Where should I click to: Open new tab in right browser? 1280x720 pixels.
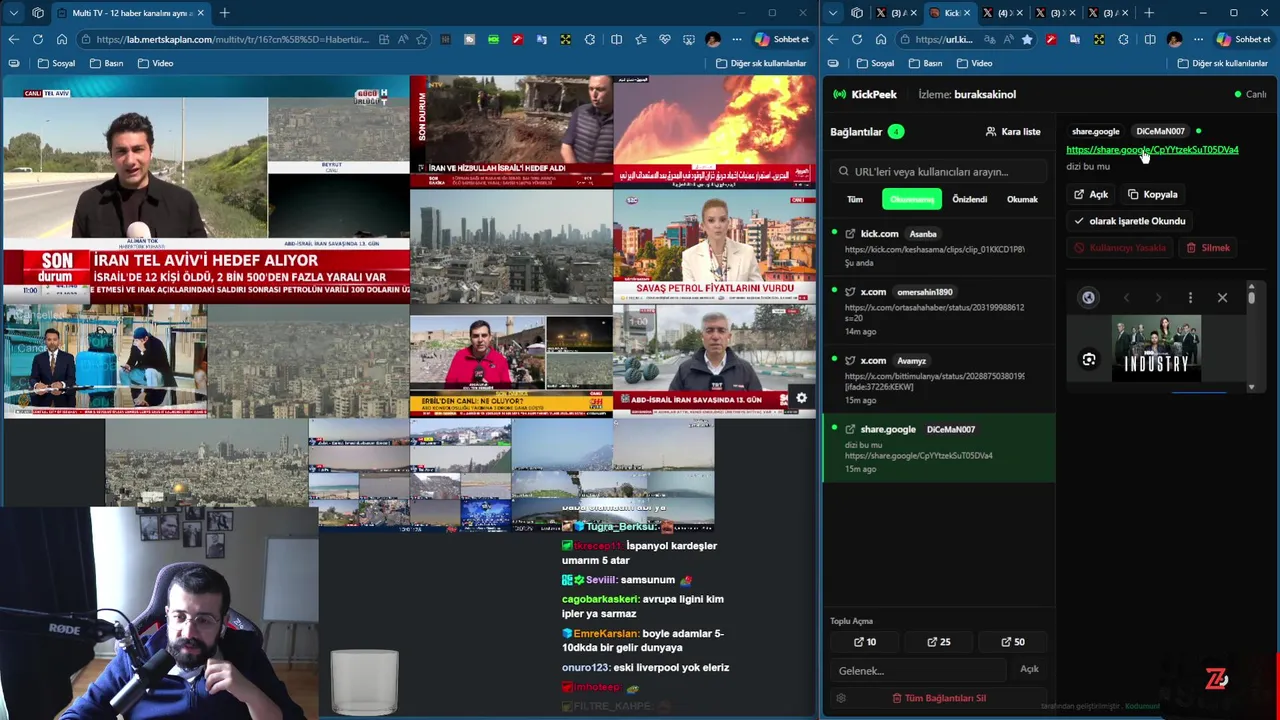[x=1148, y=13]
